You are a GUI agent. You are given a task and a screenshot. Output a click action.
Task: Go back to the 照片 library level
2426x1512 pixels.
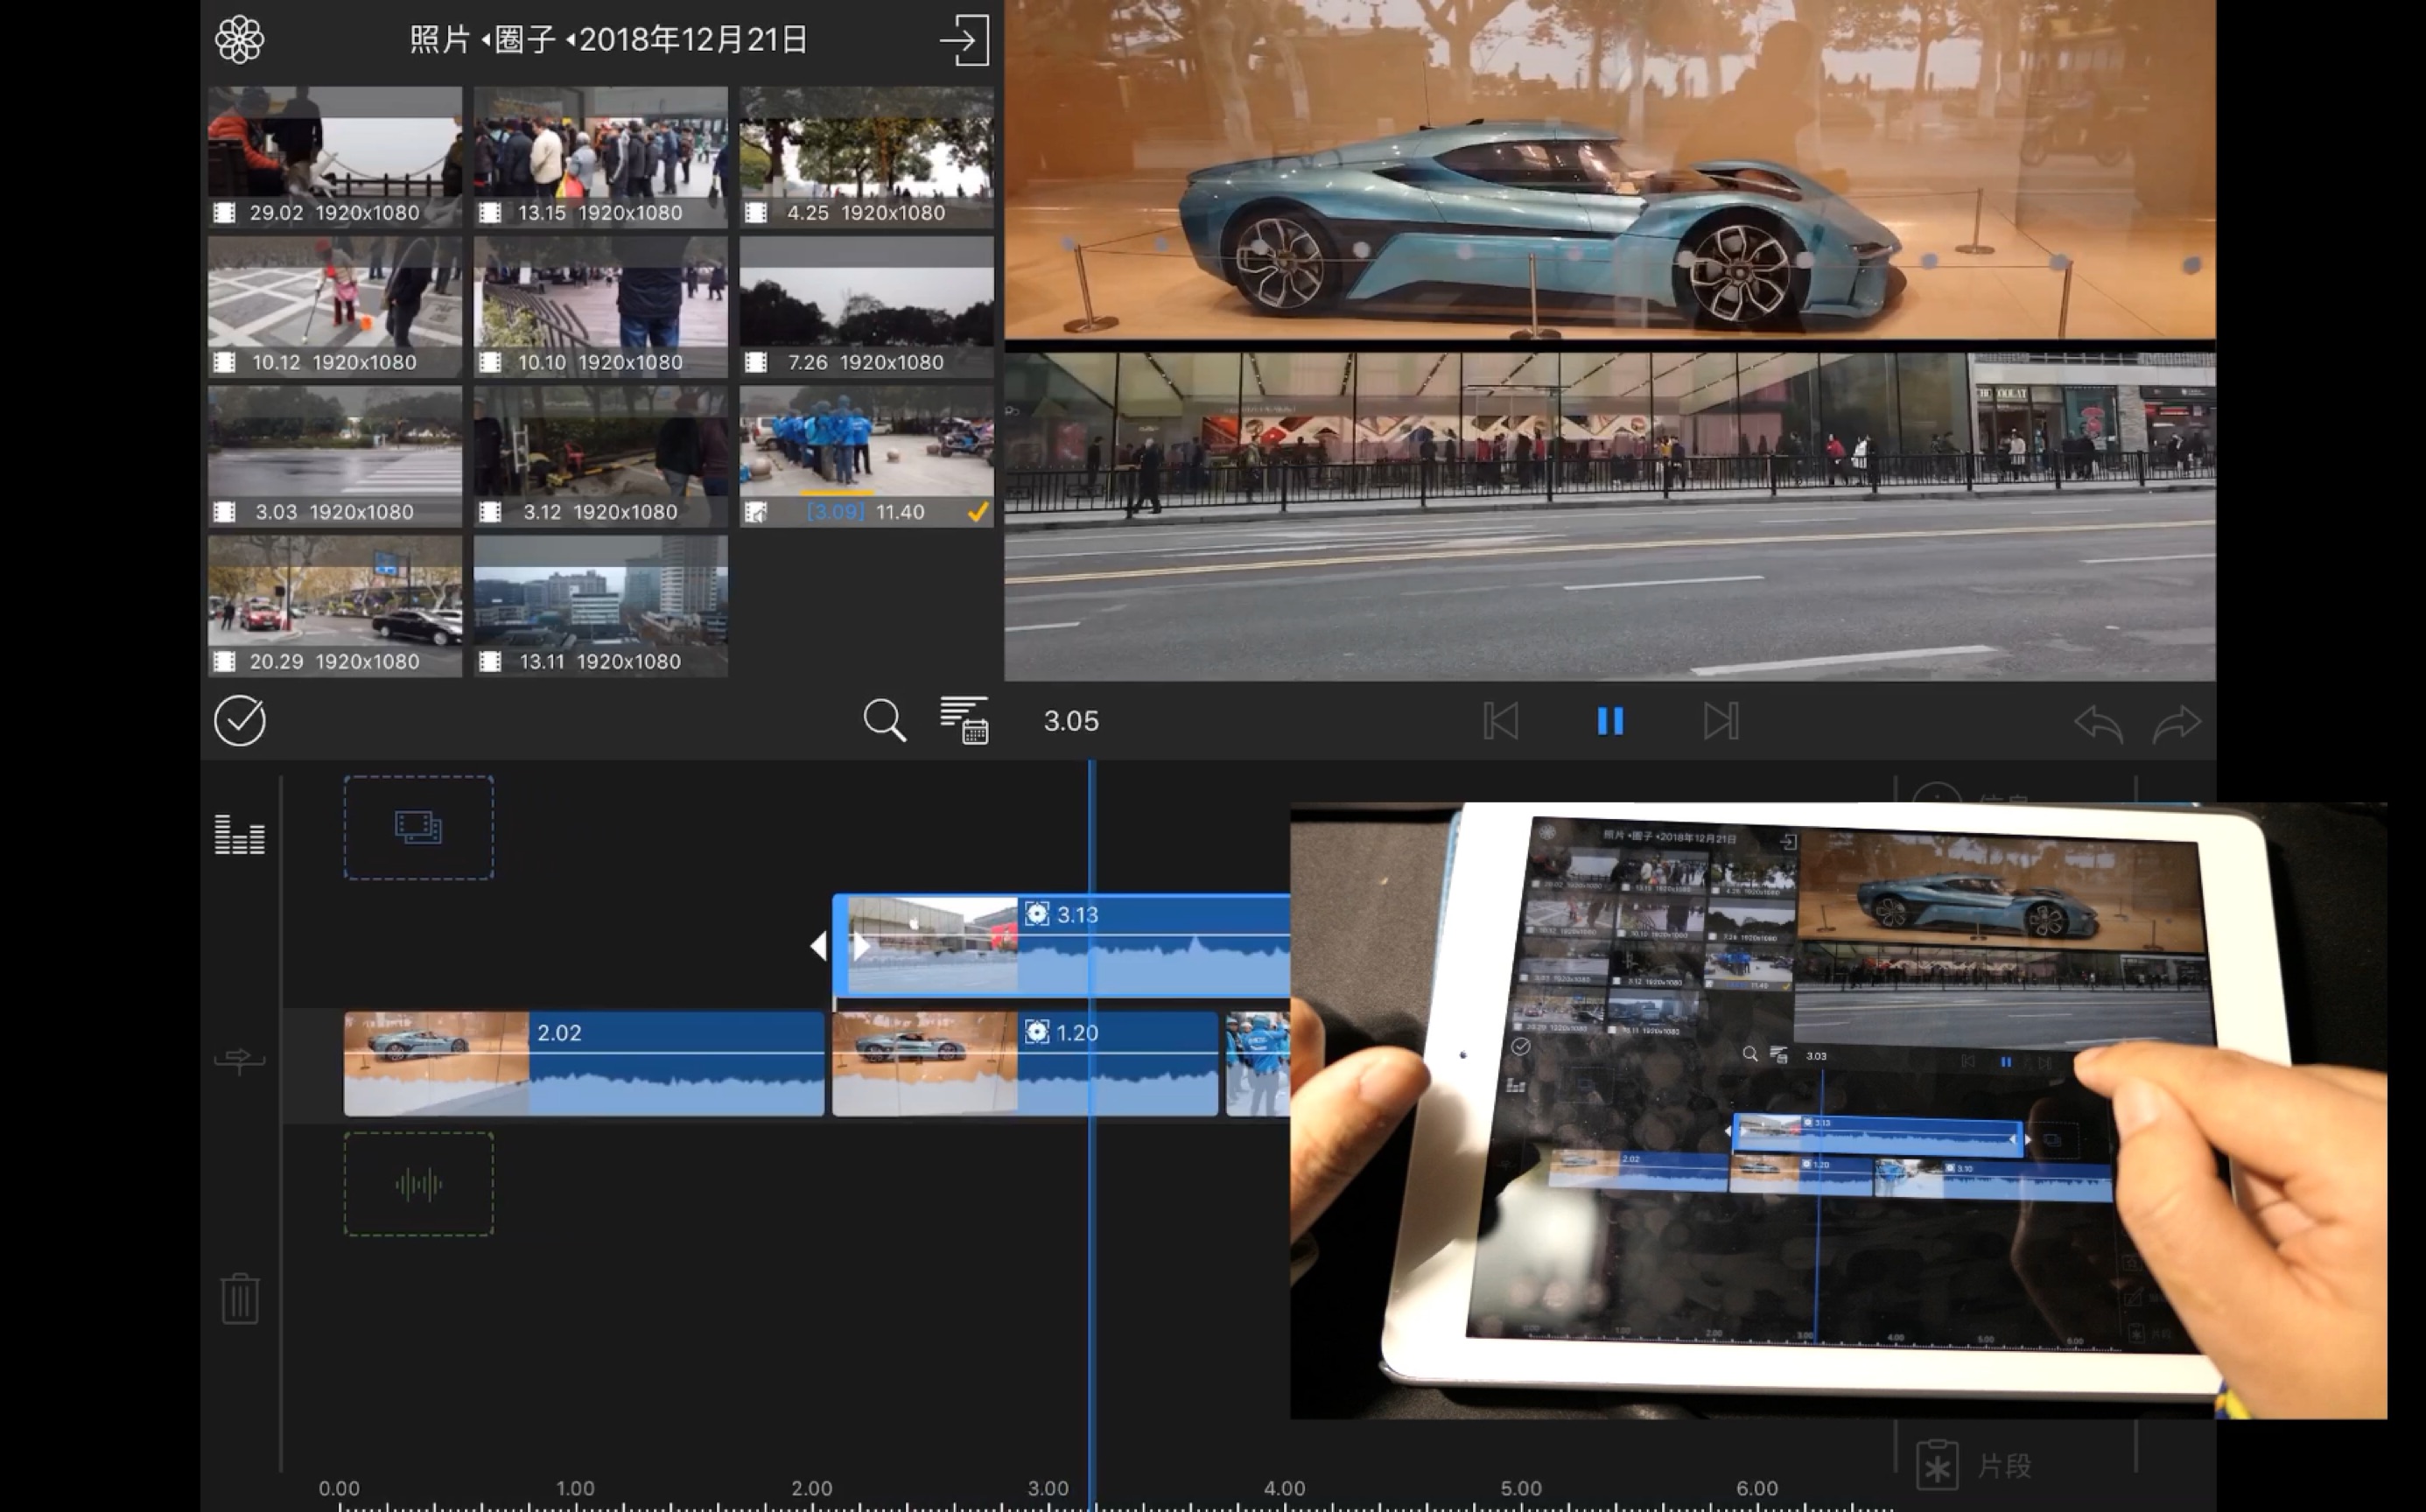tap(439, 40)
